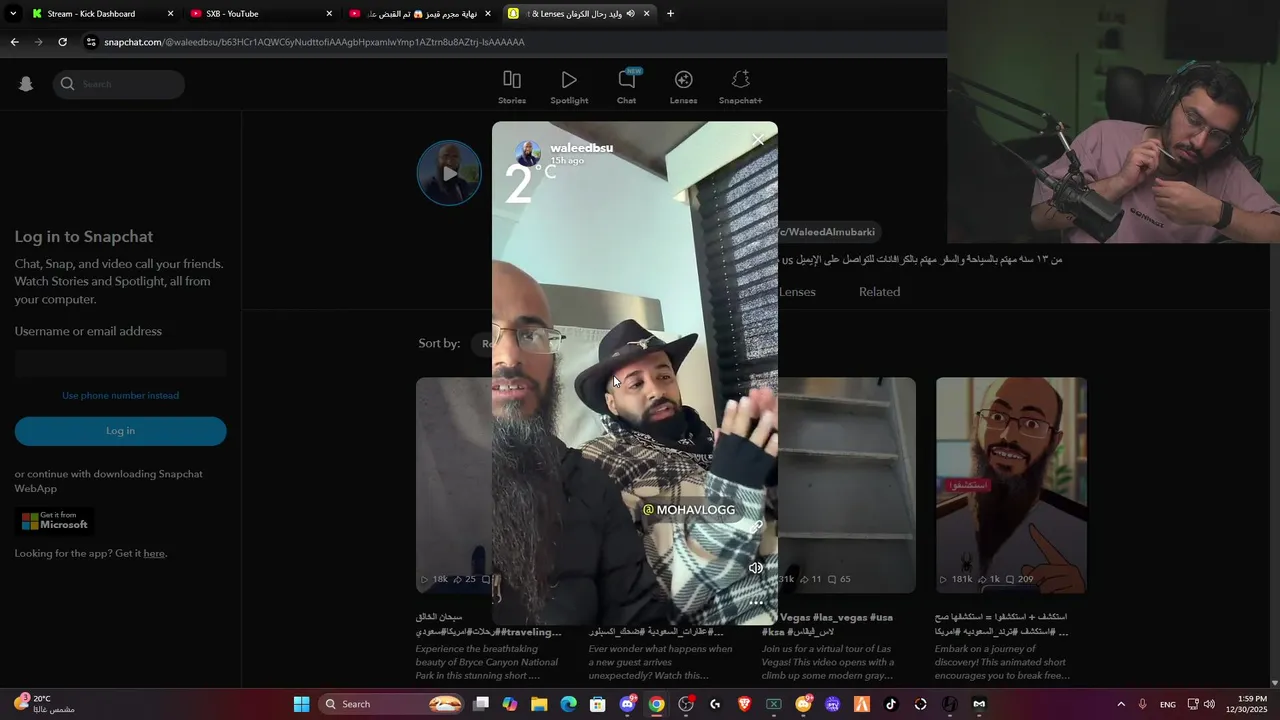The image size is (1280, 720).
Task: Click the WaleedAlmubarki channel link chip
Action: tap(829, 232)
